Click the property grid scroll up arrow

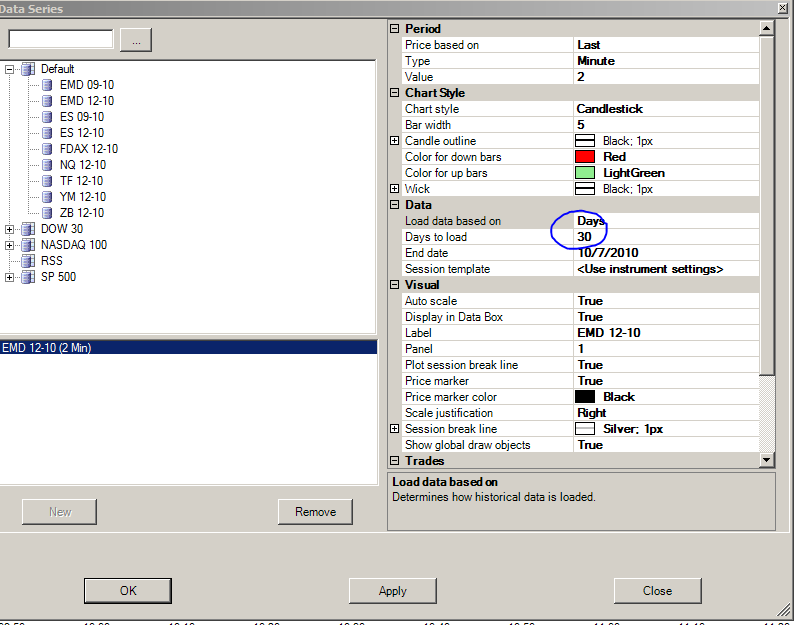point(767,28)
